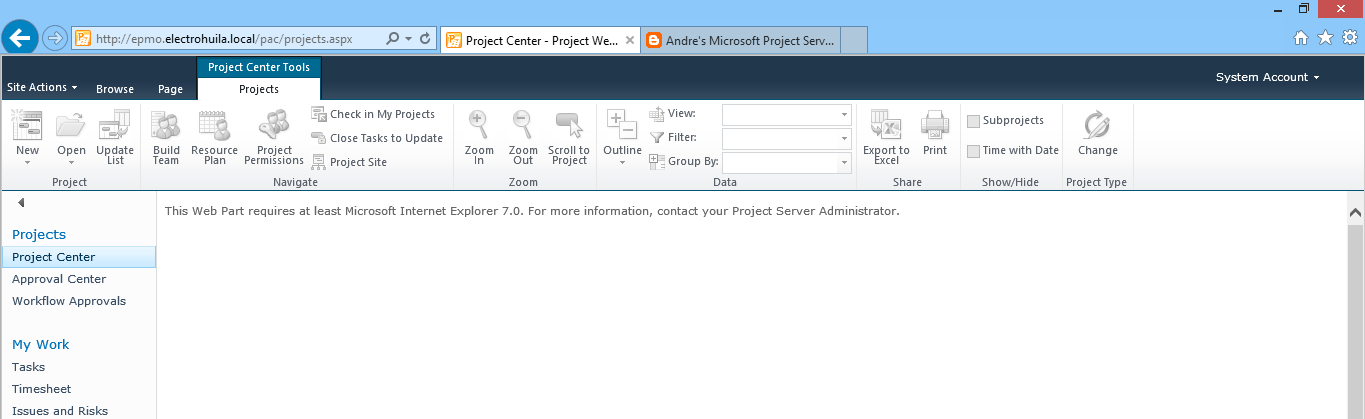Screen dimensions: 1365x419
Task: Zoom In on the project timeline
Action: click(x=479, y=127)
